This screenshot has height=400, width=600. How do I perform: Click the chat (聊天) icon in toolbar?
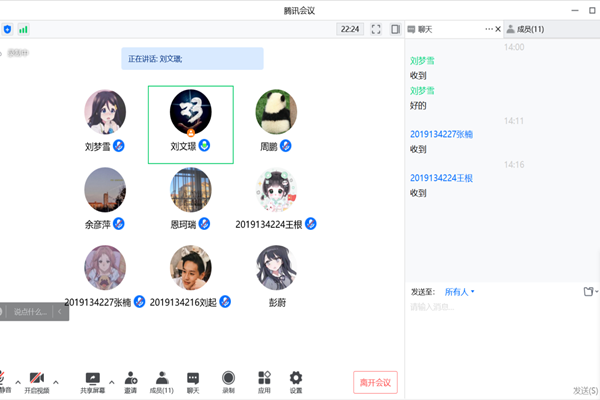(x=193, y=380)
